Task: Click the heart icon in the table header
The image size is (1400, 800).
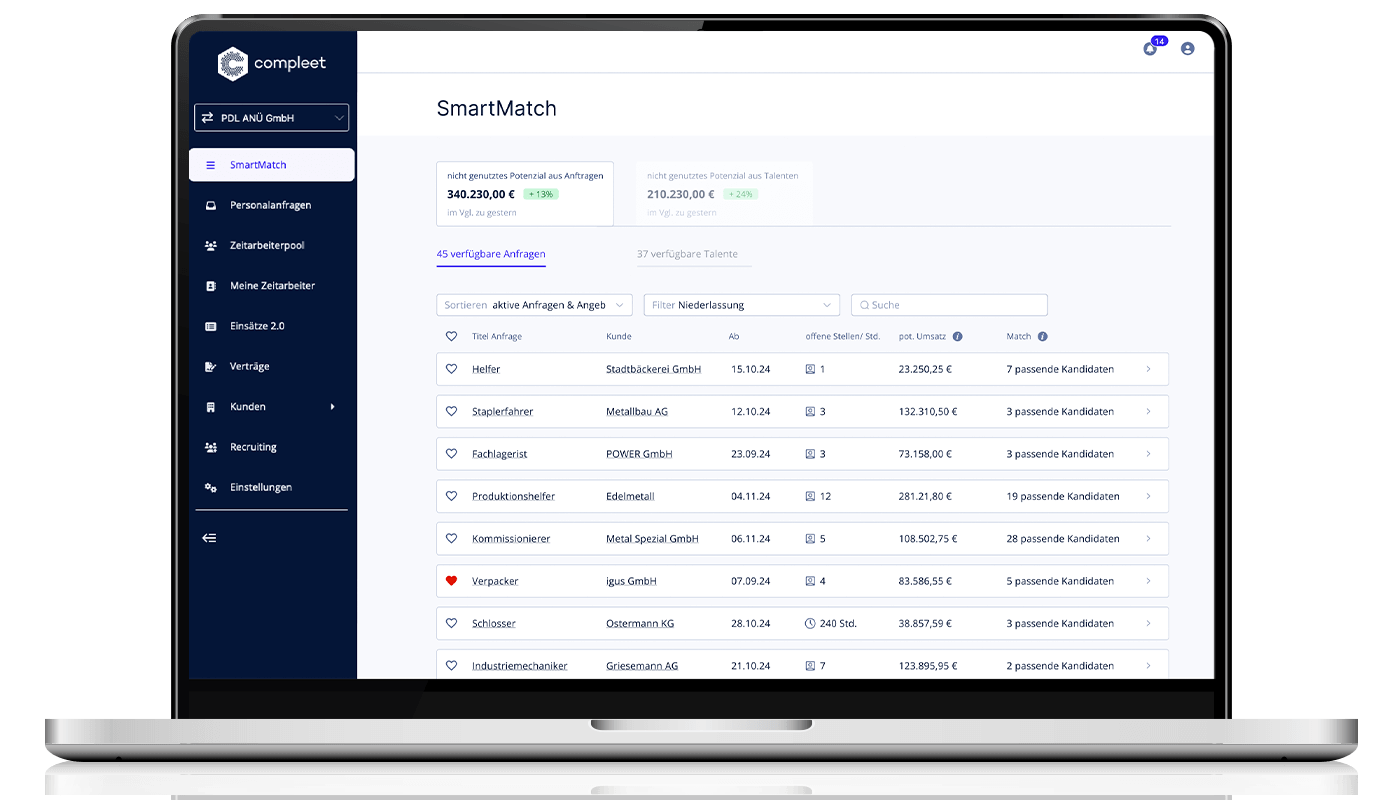Action: tap(451, 337)
